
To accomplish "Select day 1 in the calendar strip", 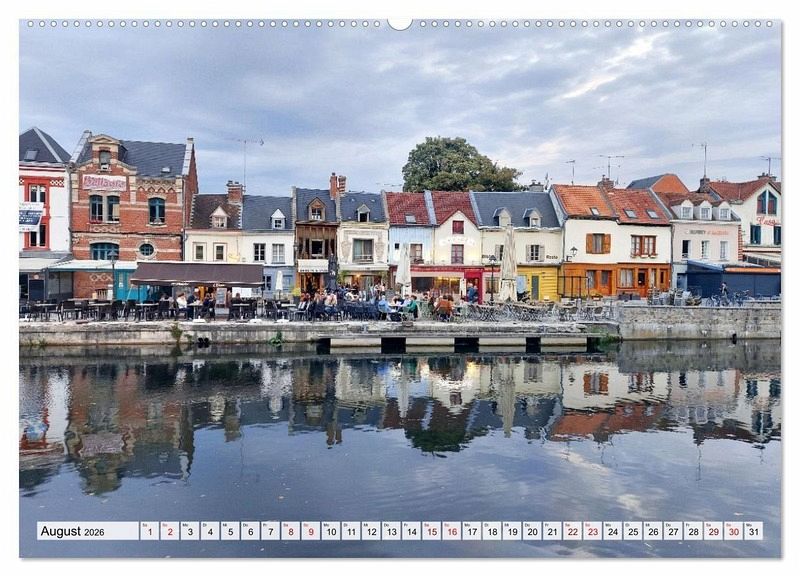I will pyautogui.click(x=149, y=531).
